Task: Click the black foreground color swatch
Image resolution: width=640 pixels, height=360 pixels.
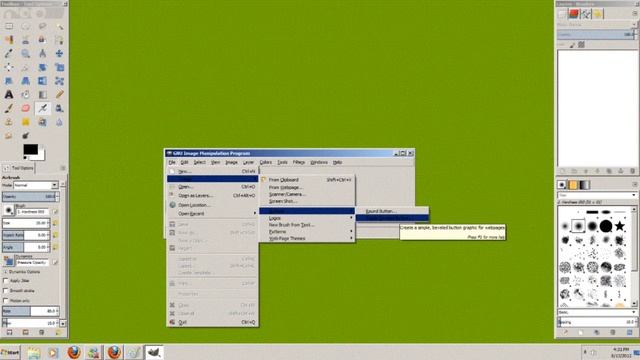Action: (x=30, y=149)
